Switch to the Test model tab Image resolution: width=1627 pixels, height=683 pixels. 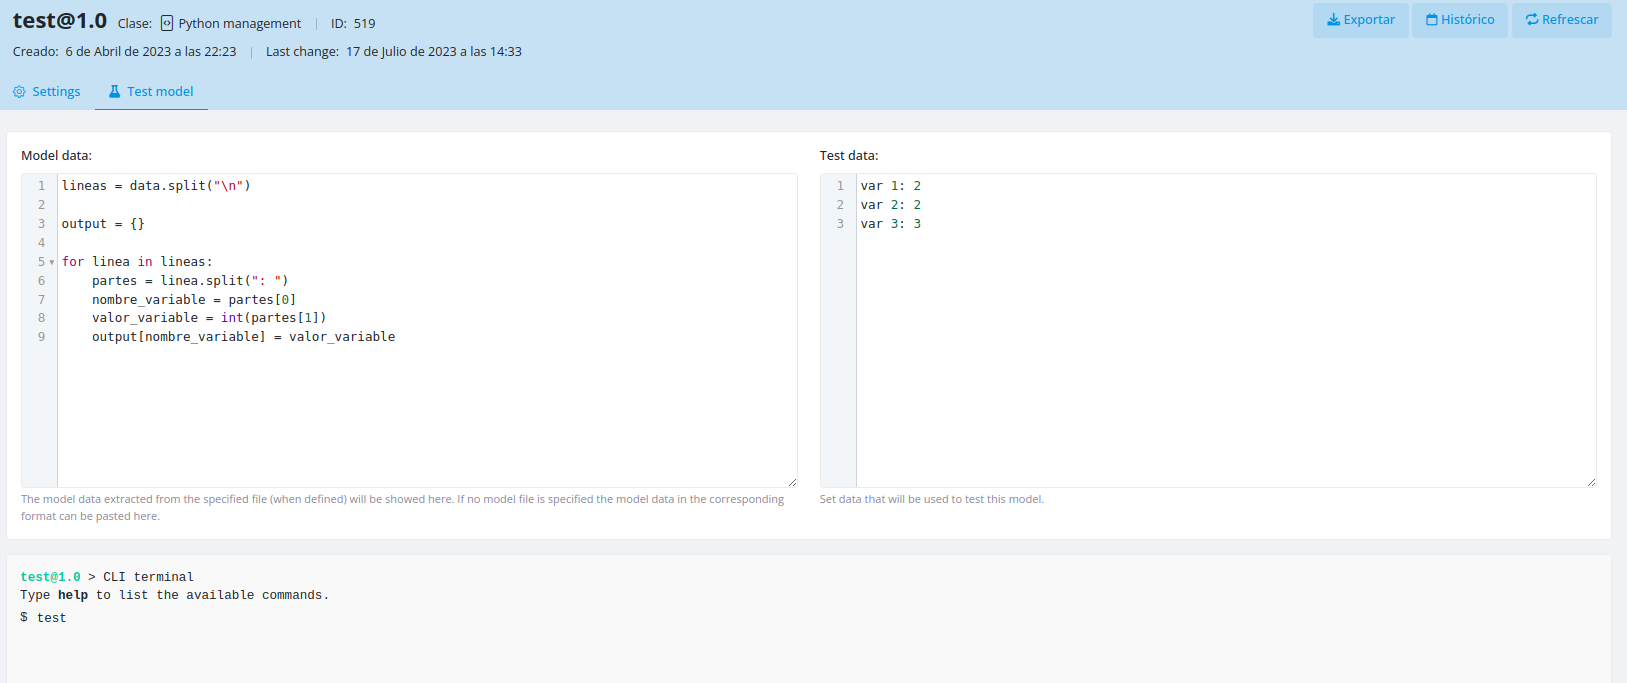click(x=151, y=92)
